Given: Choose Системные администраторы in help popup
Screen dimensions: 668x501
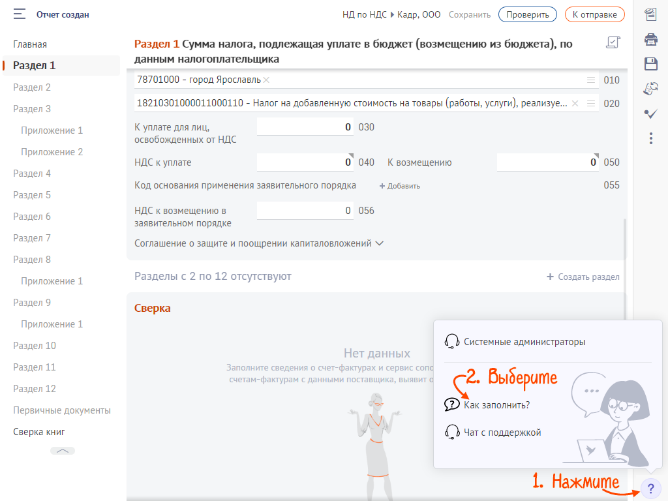Looking at the screenshot, I should (x=524, y=341).
